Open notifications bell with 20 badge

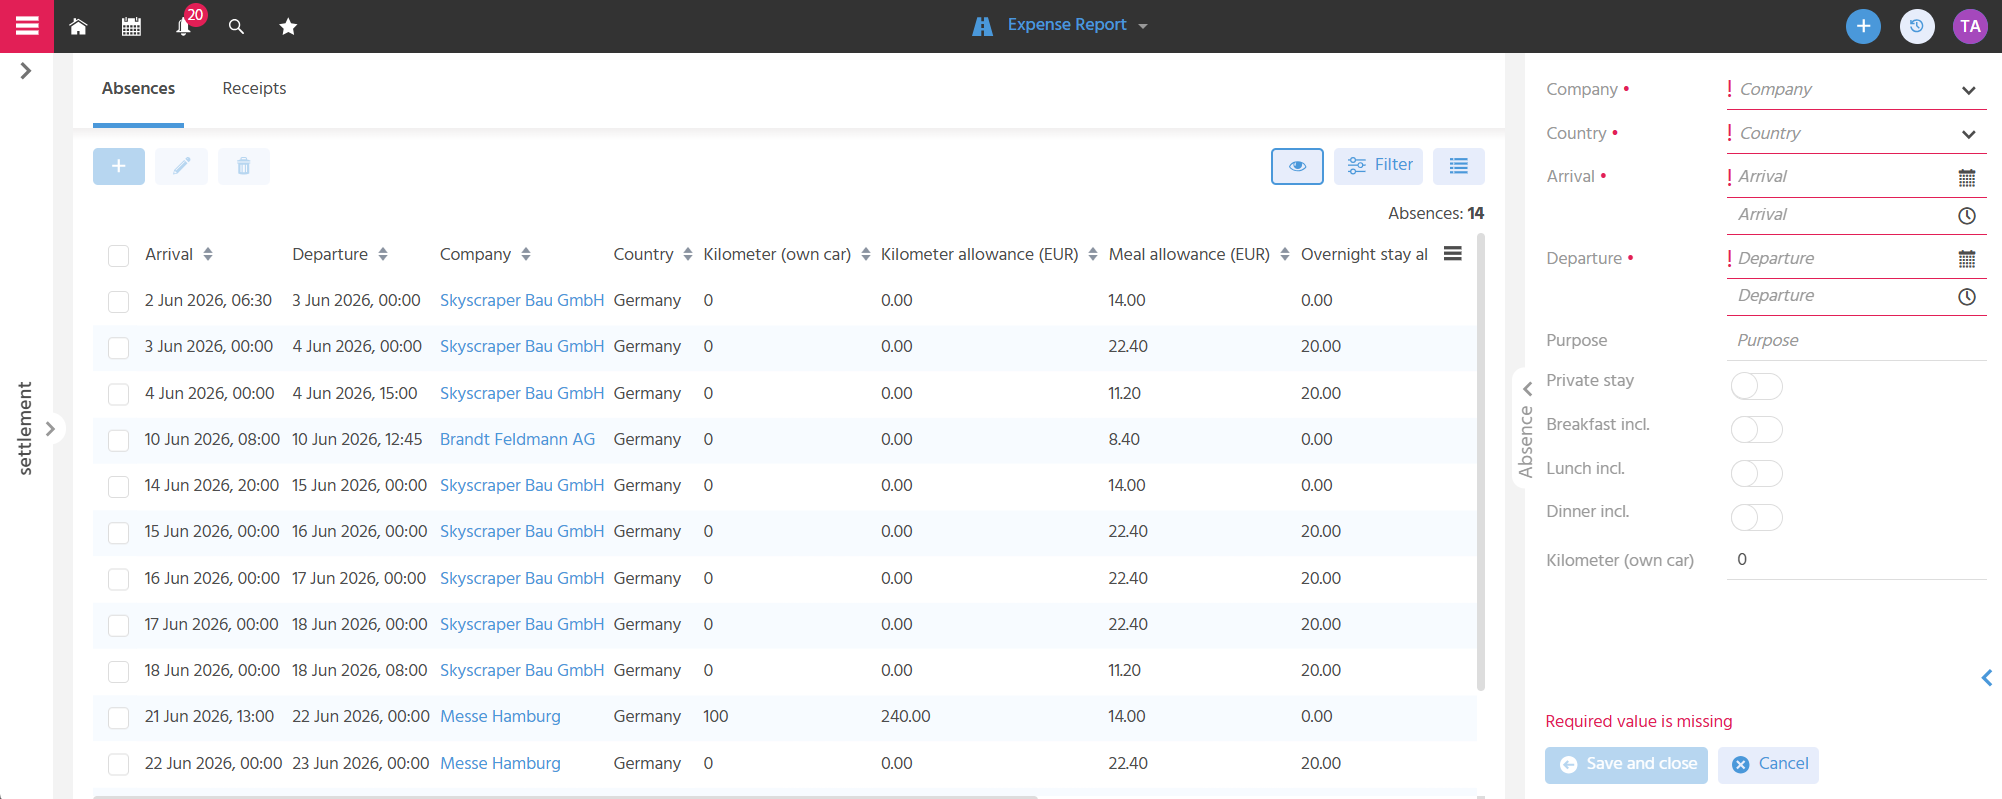[x=184, y=26]
